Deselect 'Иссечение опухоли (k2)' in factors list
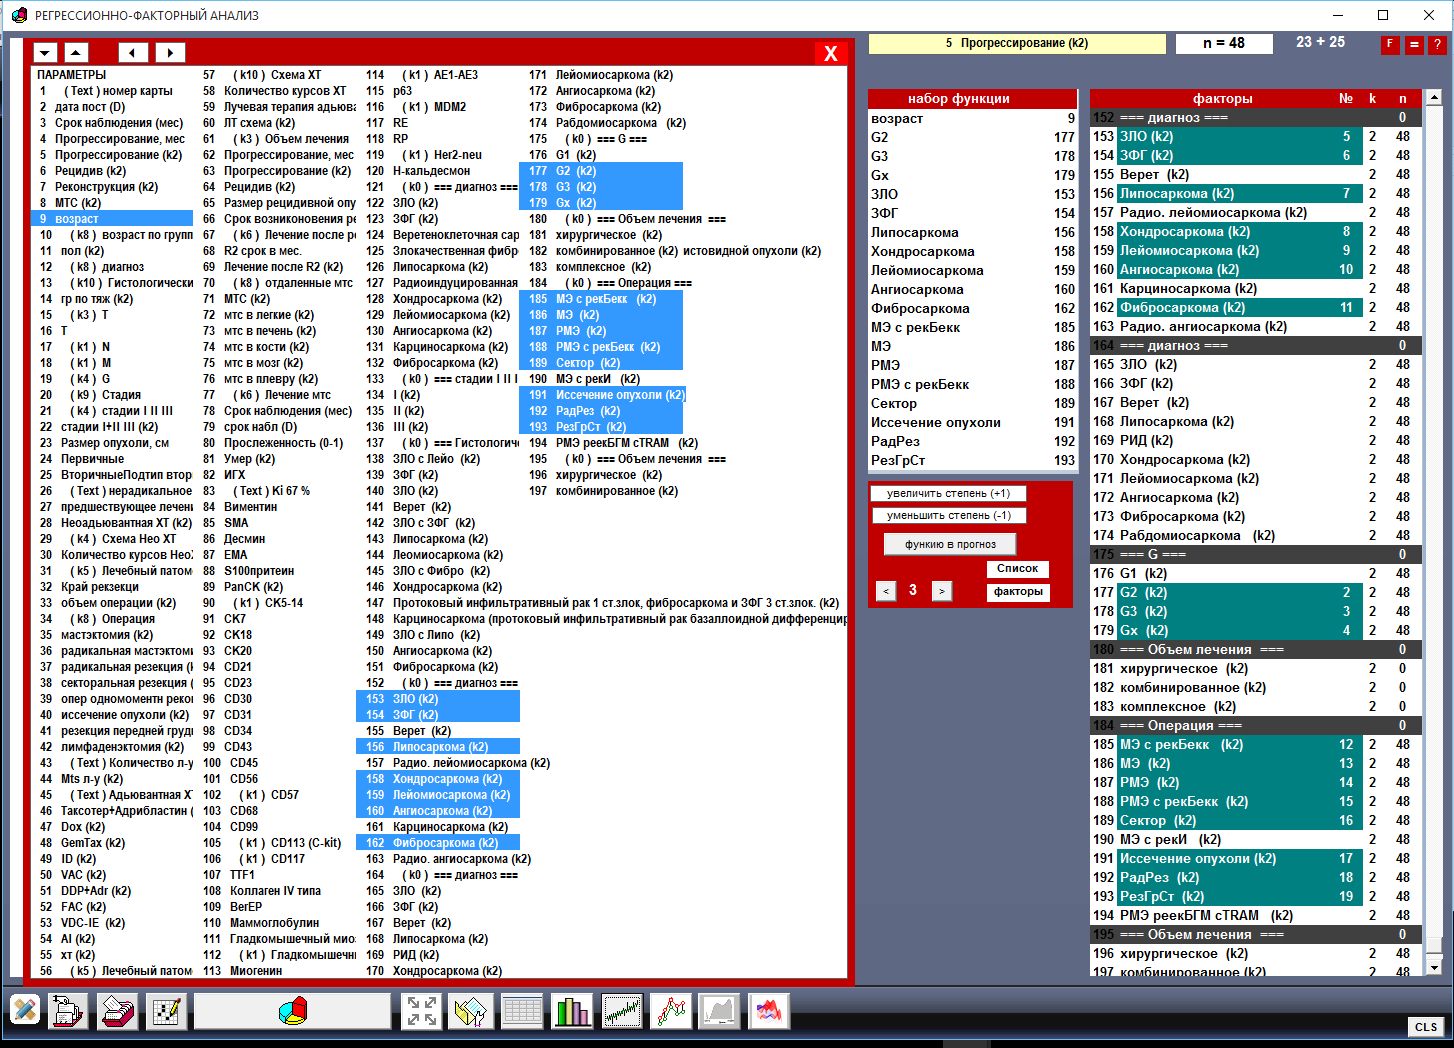1454x1048 pixels. (1226, 859)
